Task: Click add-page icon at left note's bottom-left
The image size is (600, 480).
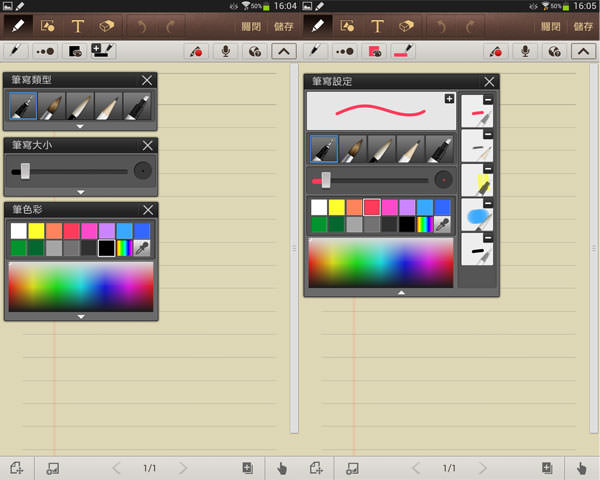Action: [x=16, y=467]
